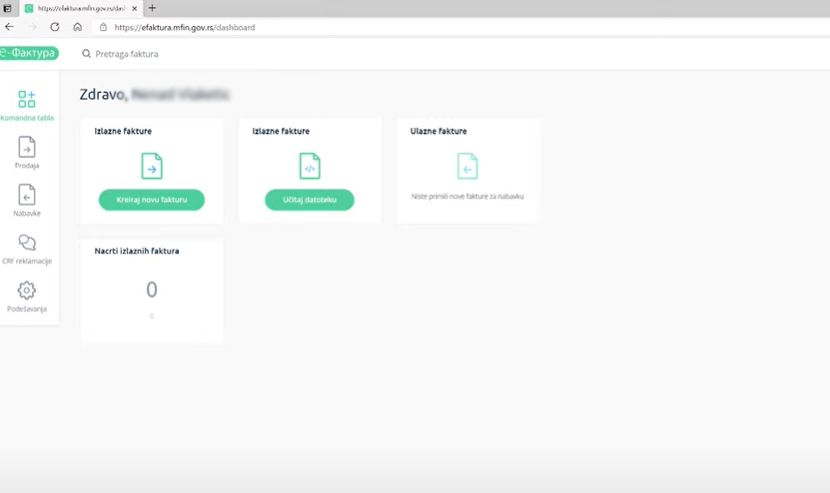The width and height of the screenshot is (830, 493).
Task: Select the browser address bar URL
Action: click(x=185, y=27)
